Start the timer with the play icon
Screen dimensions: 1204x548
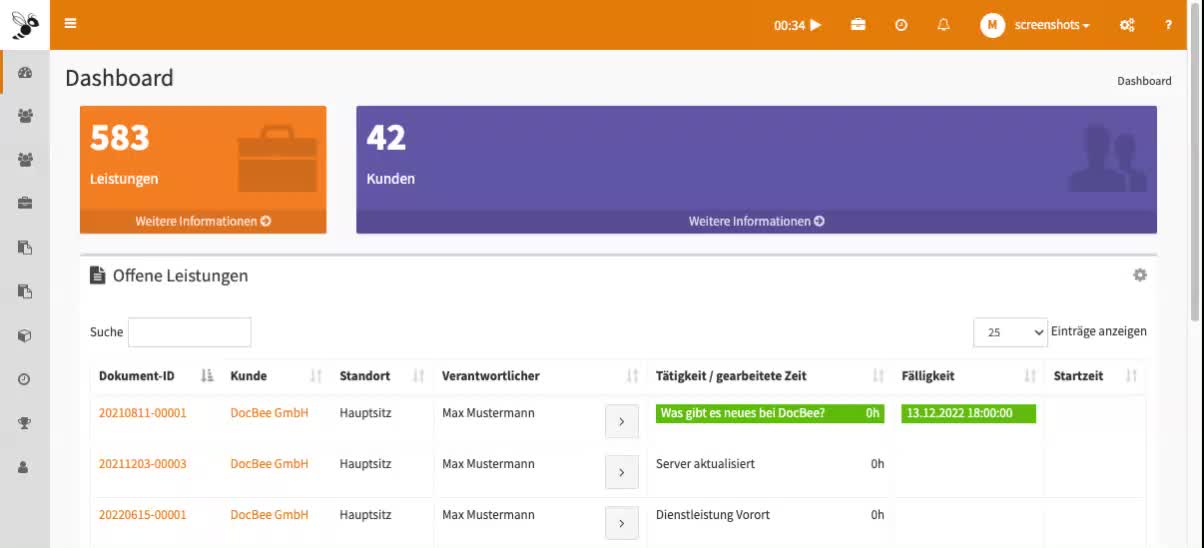(815, 25)
